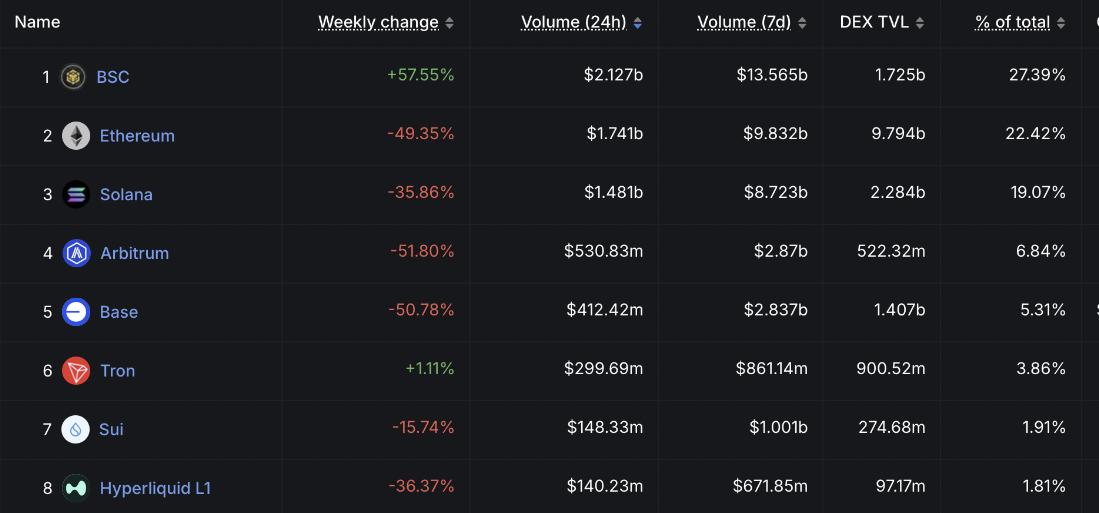Open the Tron chain link
This screenshot has height=513, width=1099.
pos(117,371)
